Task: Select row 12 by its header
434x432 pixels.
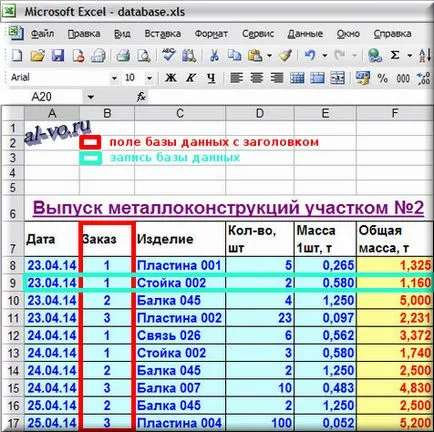Action: coord(12,335)
